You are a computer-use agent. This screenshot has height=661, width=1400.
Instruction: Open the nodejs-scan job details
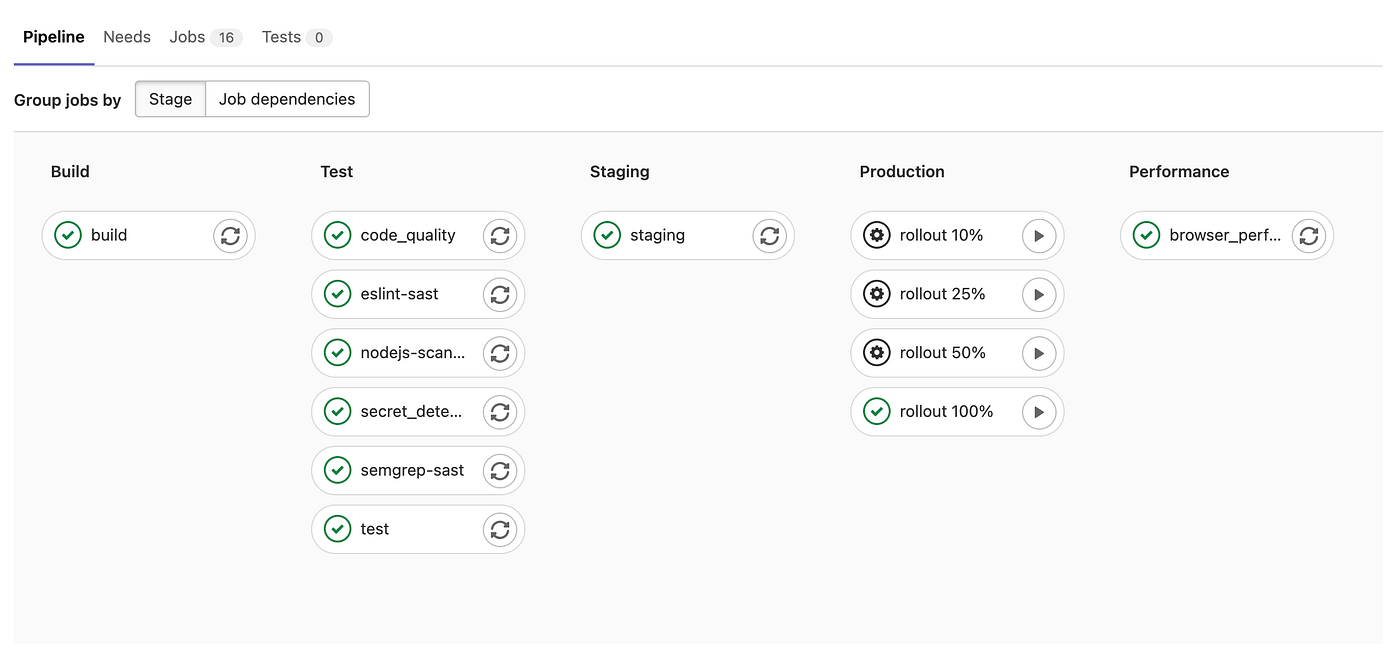point(410,352)
